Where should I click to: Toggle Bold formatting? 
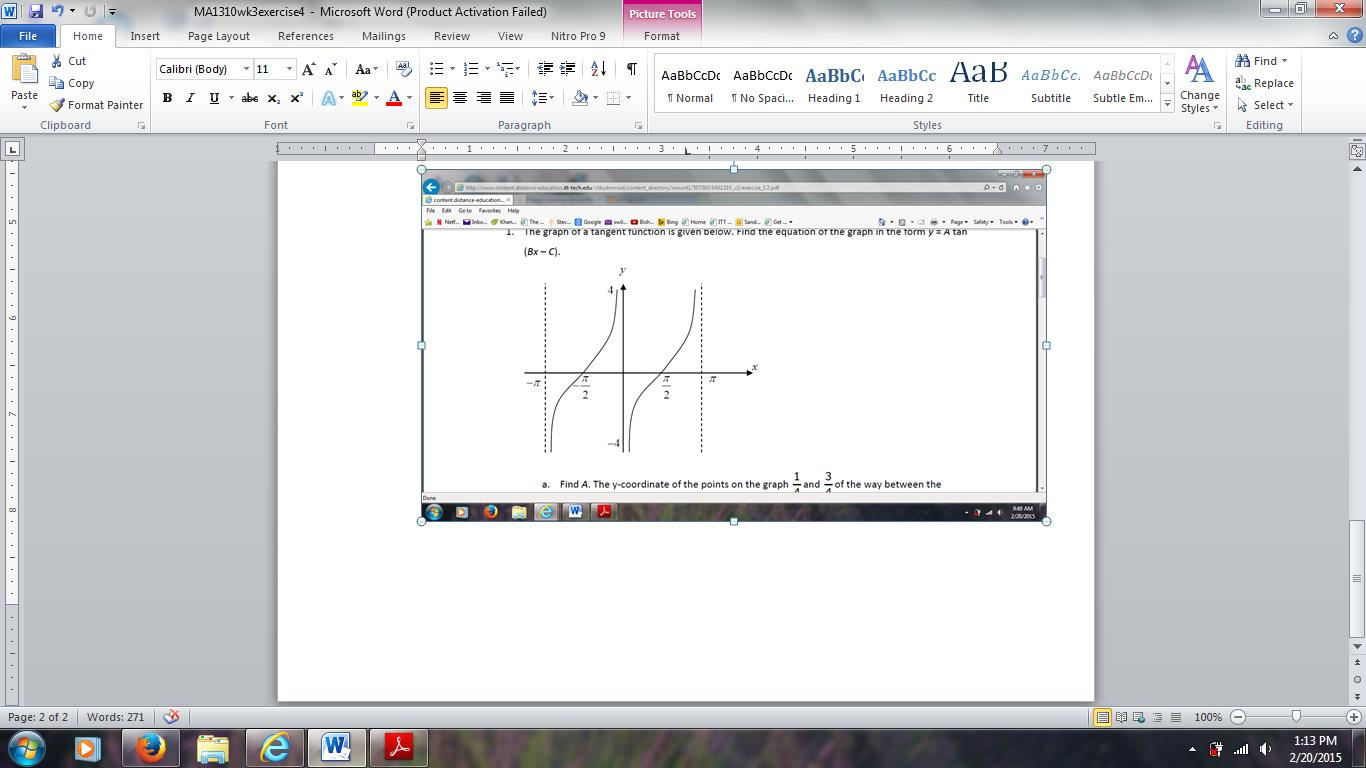[x=167, y=99]
